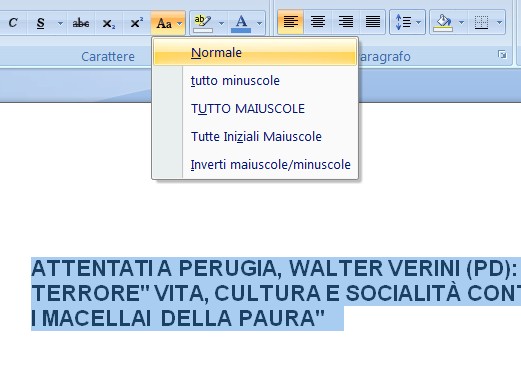Viewport: 521px width, 378px height.
Task: Toggle strikethrough formatting (abc icon)
Action: 81,23
